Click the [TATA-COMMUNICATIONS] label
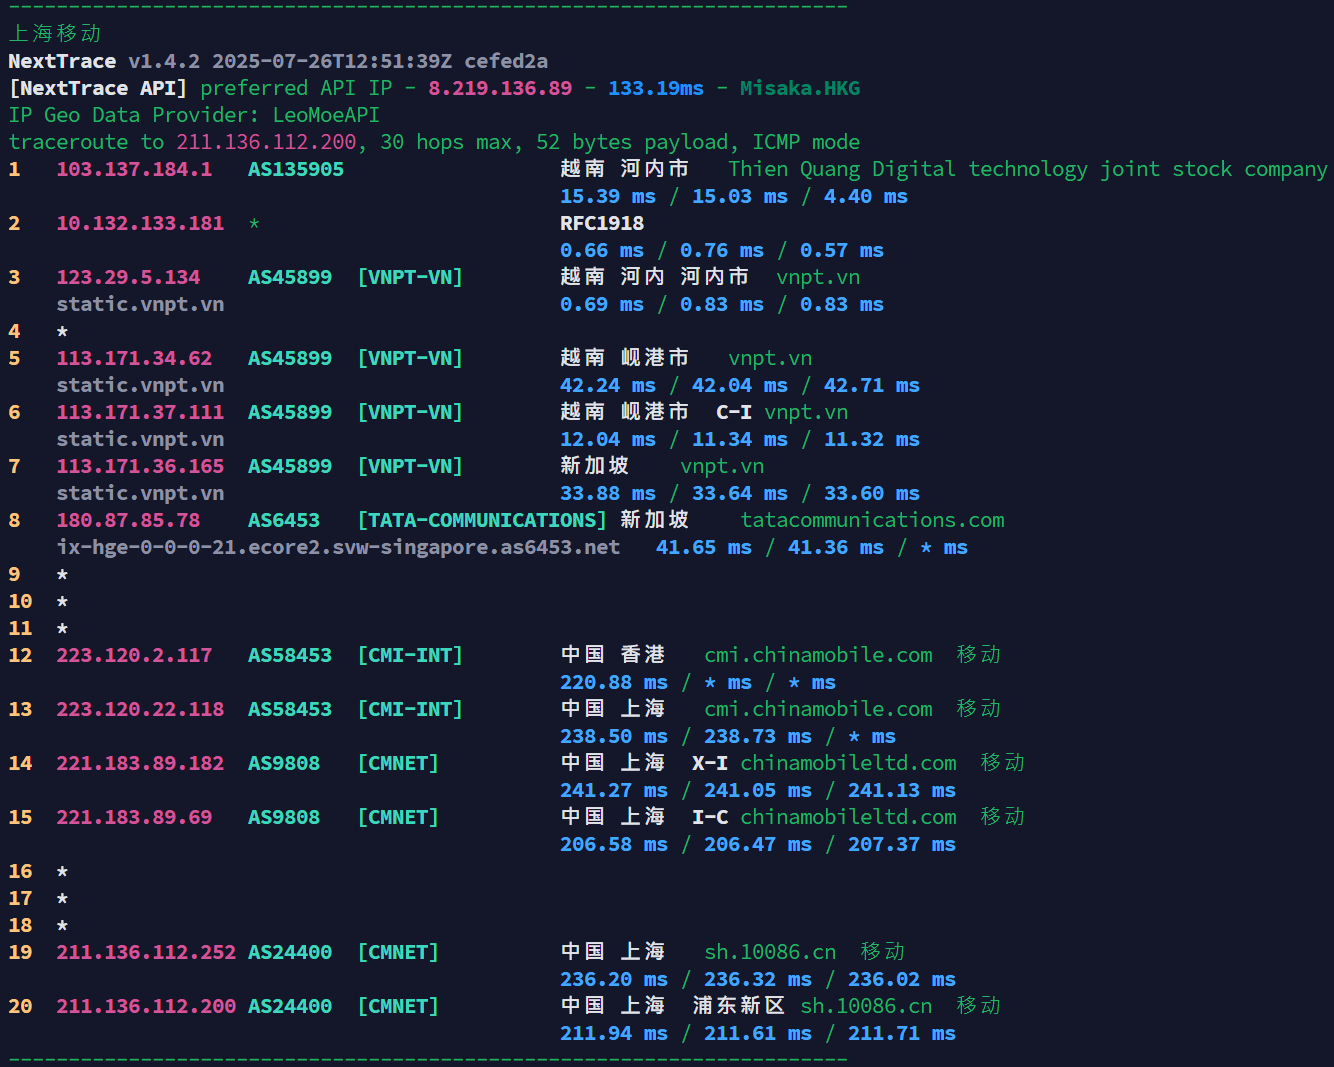Screen dimensions: 1334x1067 (482, 520)
